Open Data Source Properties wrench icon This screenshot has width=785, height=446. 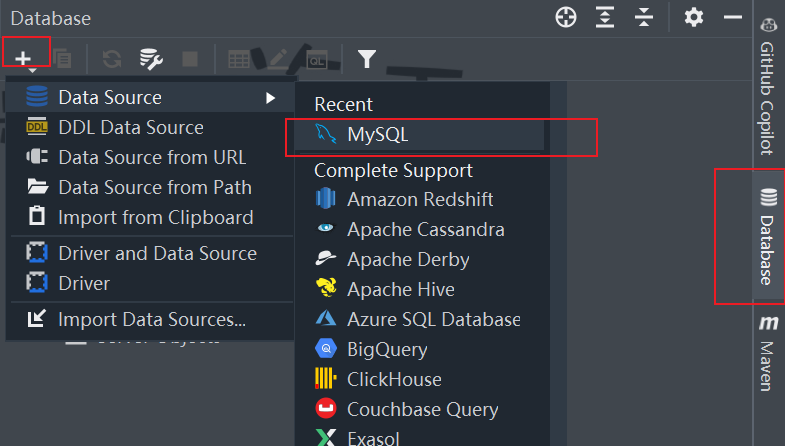coord(151,59)
